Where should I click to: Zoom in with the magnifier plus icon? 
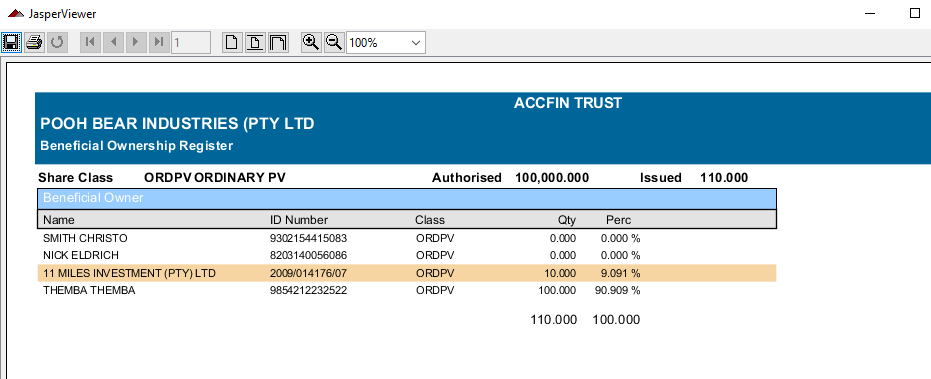pyautogui.click(x=311, y=42)
